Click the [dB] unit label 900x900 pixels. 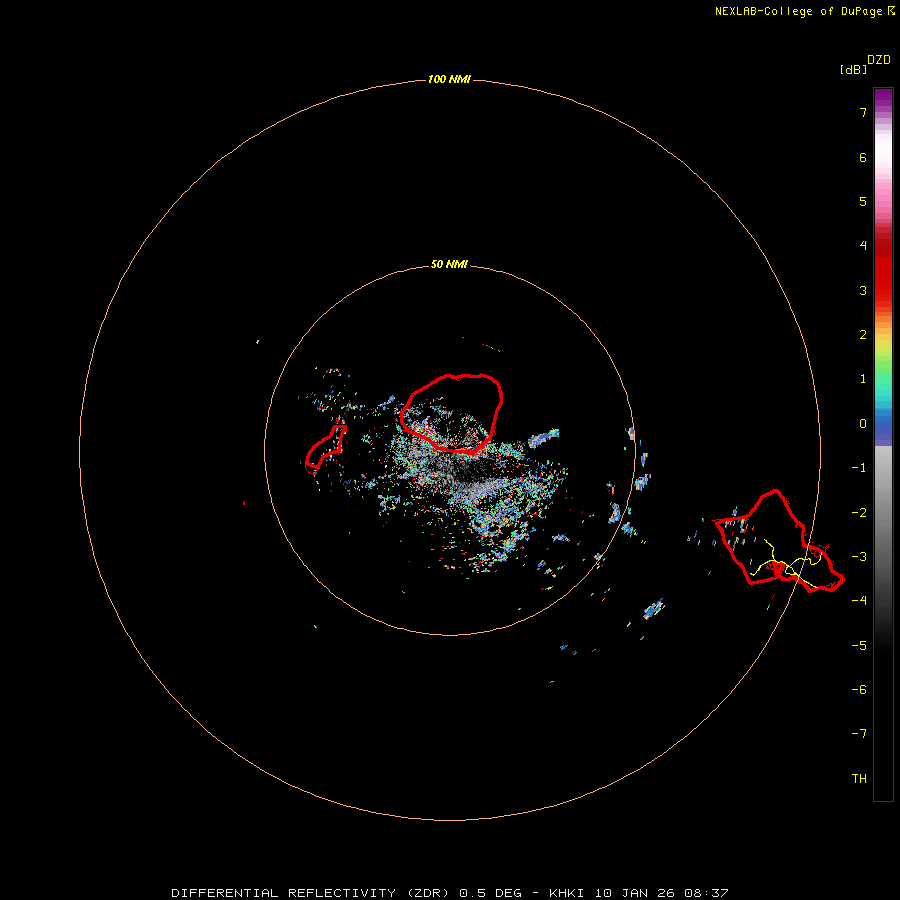(854, 70)
